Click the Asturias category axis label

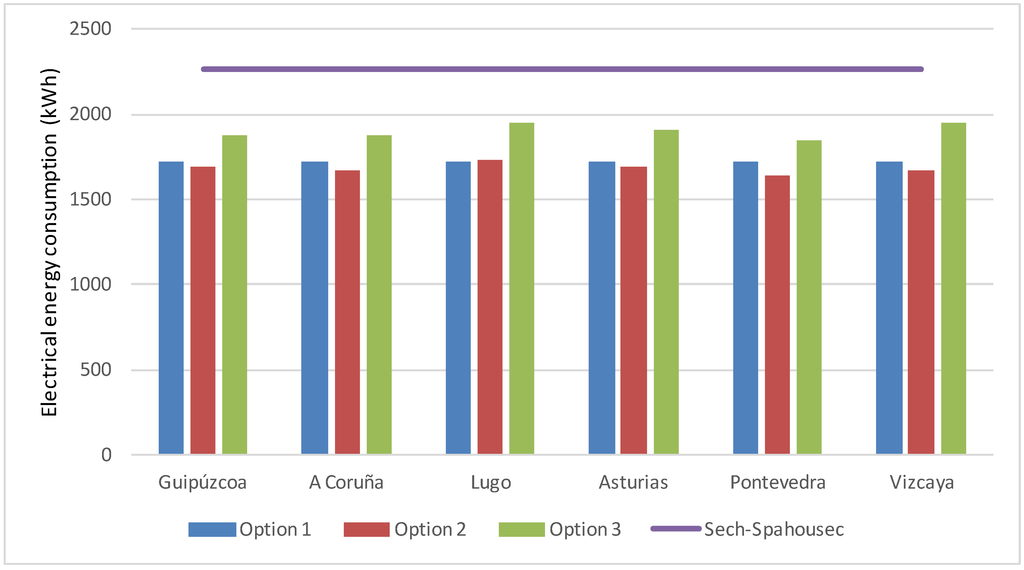tap(634, 483)
